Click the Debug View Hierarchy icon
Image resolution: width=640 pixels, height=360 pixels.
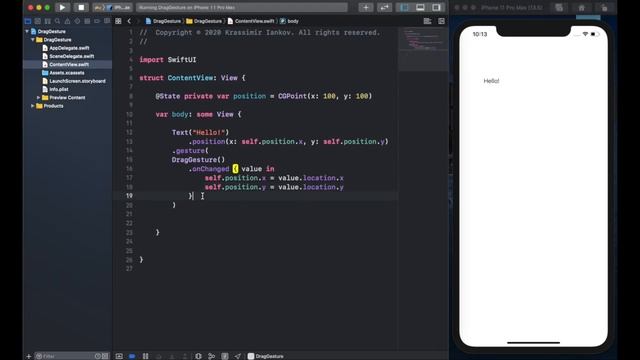198,356
